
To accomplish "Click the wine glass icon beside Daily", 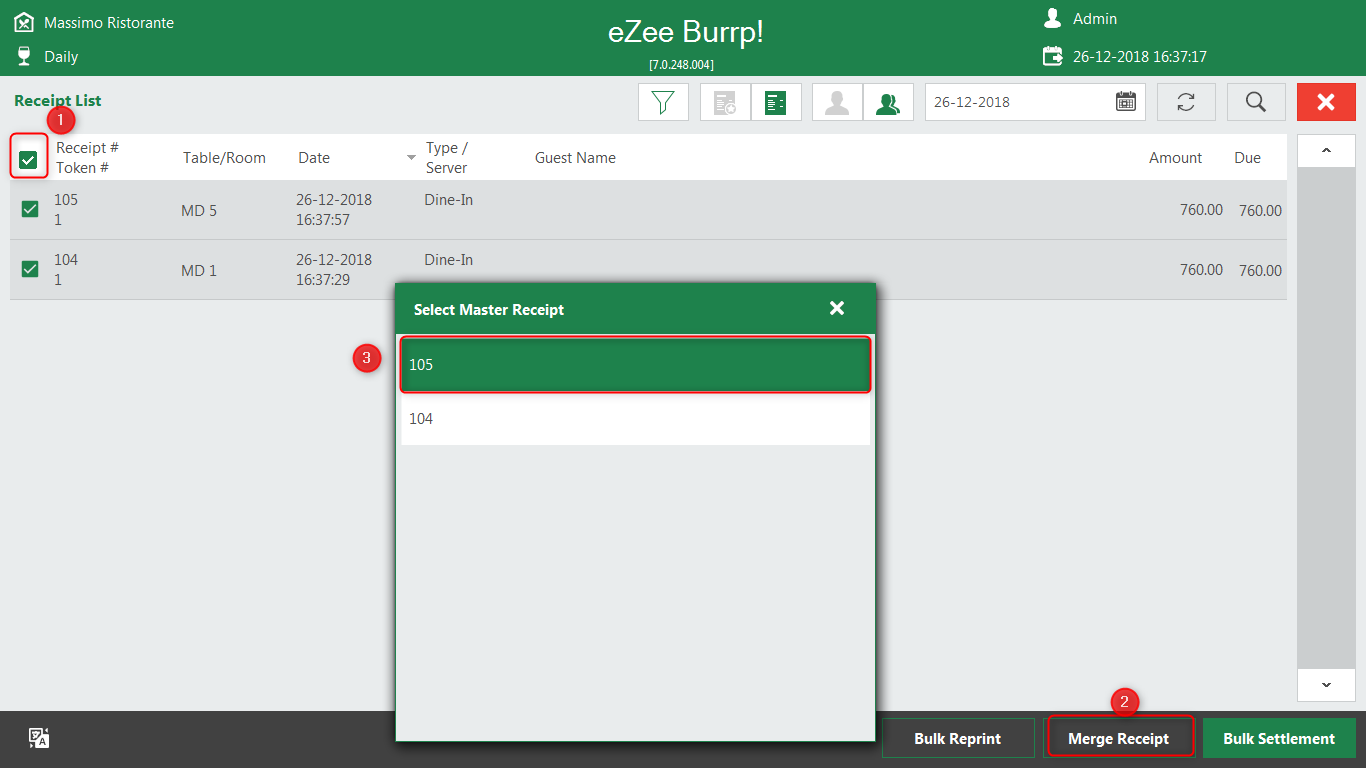I will tap(24, 56).
